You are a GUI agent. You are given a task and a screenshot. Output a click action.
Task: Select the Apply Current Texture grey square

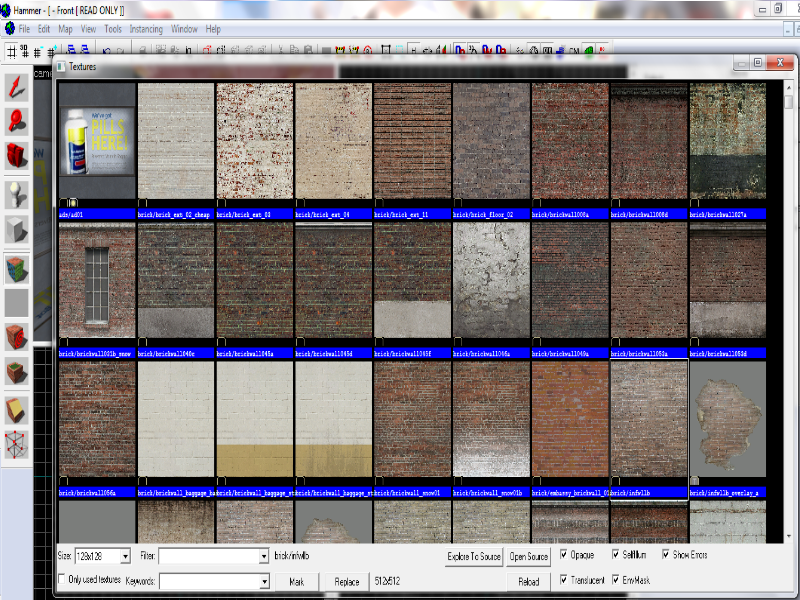click(16, 303)
